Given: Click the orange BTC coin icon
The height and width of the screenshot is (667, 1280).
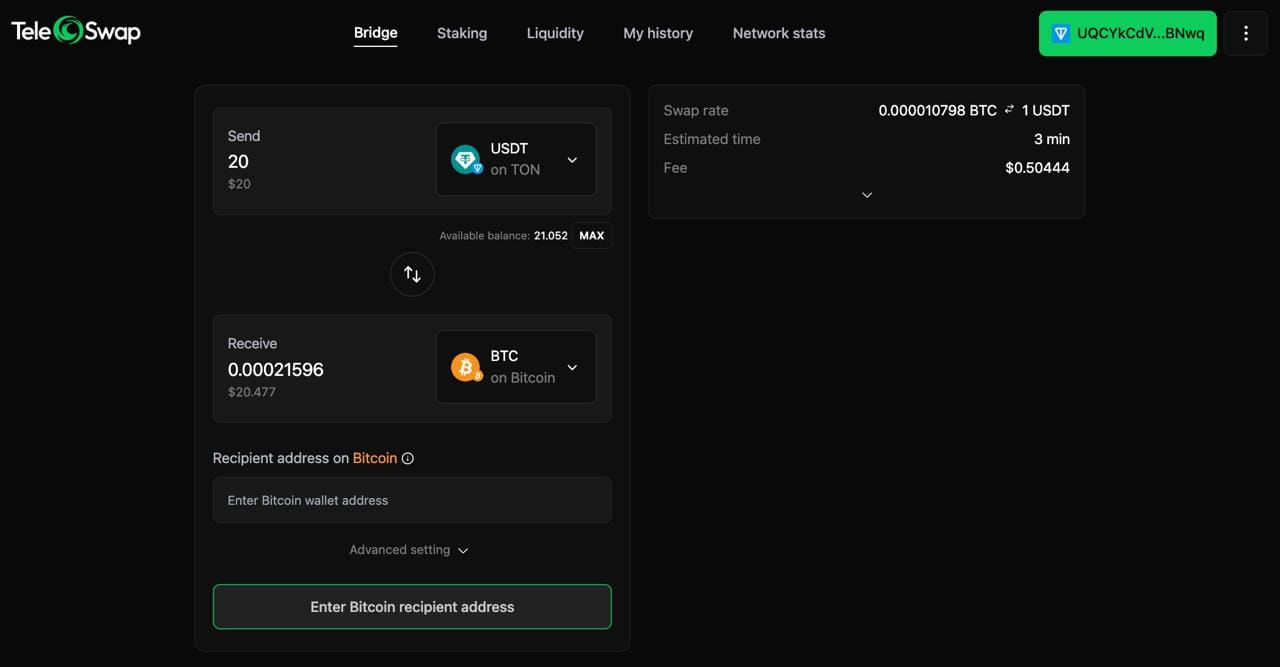Looking at the screenshot, I should [x=466, y=367].
